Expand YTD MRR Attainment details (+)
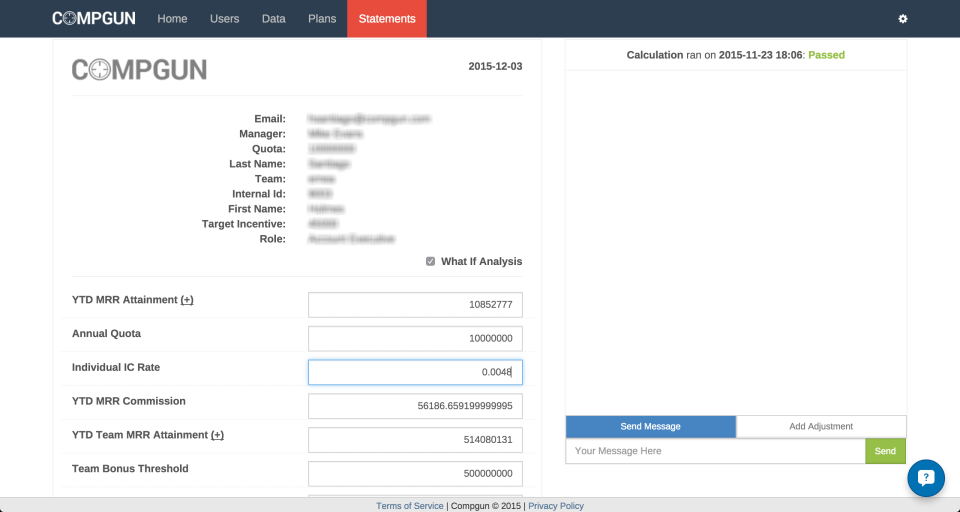Viewport: 960px width, 512px height. 187,299
